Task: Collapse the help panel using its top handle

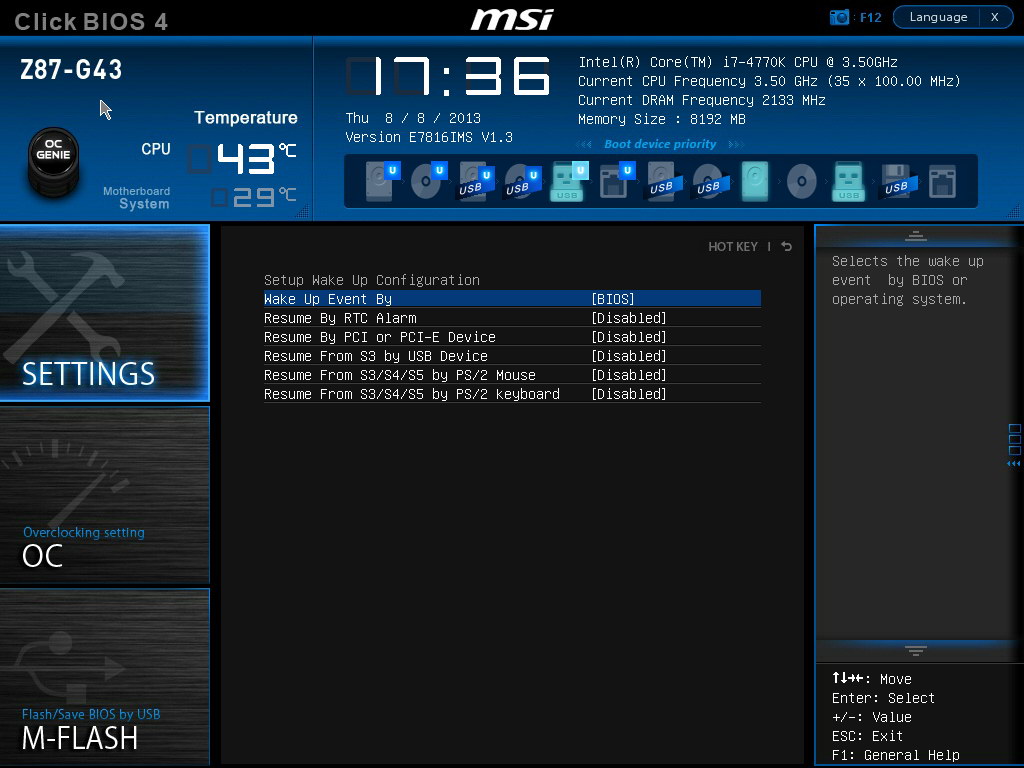Action: pos(916,235)
